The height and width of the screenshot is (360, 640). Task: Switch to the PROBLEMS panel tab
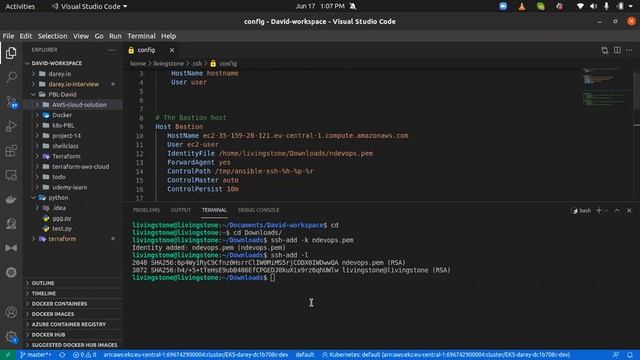146,210
